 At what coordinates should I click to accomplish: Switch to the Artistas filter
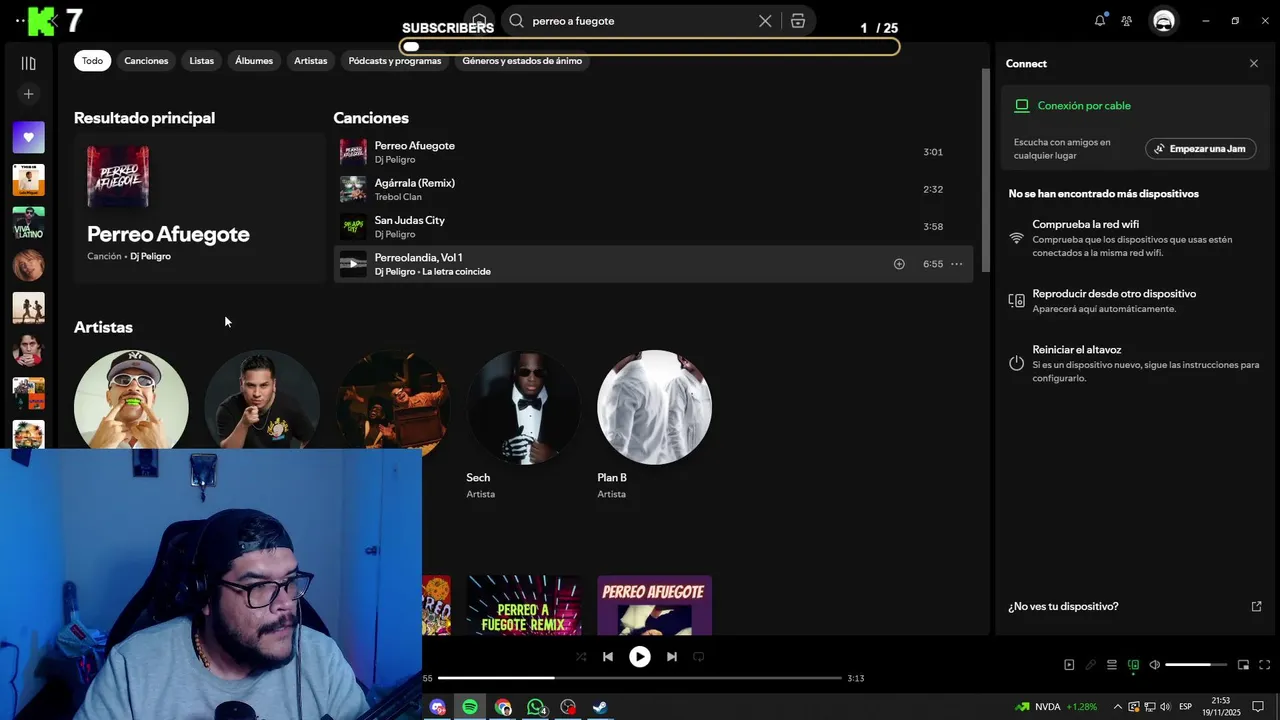click(311, 61)
